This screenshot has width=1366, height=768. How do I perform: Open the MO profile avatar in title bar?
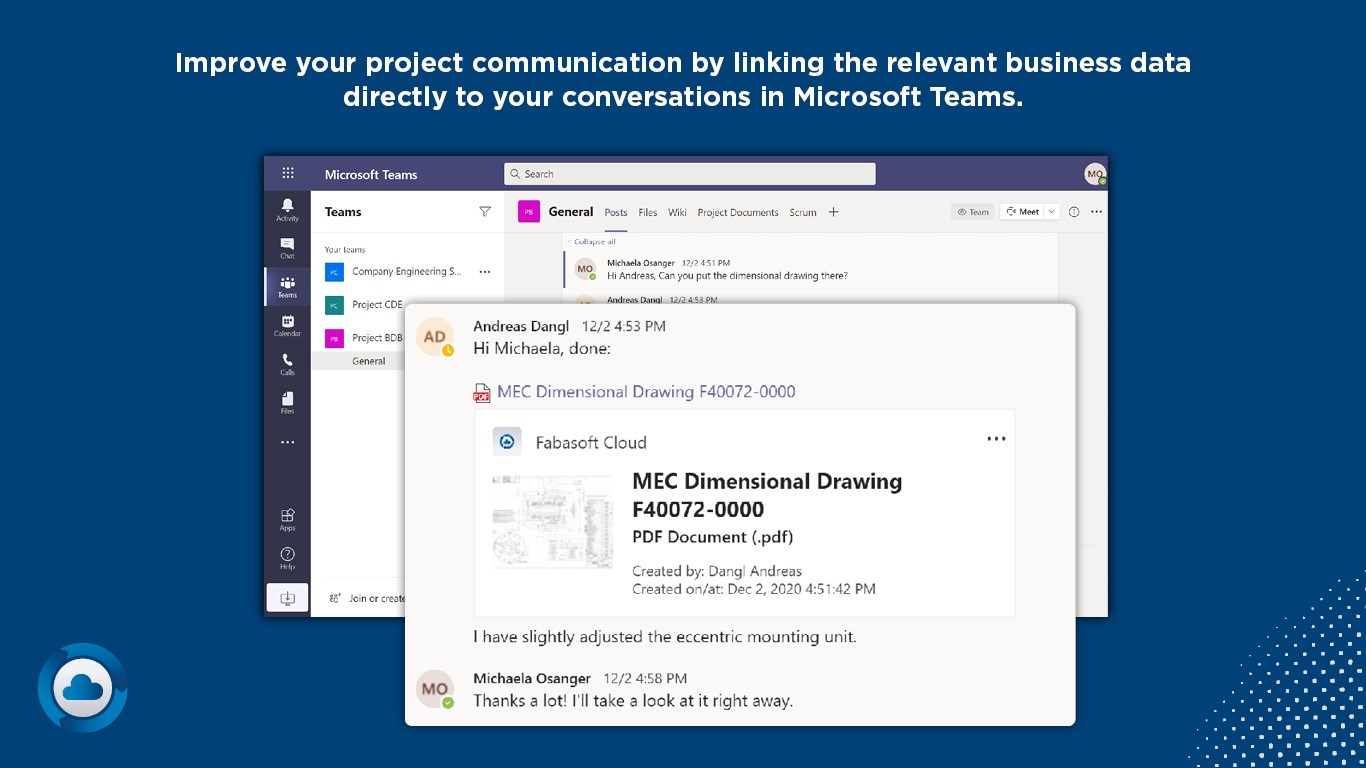coord(1095,174)
